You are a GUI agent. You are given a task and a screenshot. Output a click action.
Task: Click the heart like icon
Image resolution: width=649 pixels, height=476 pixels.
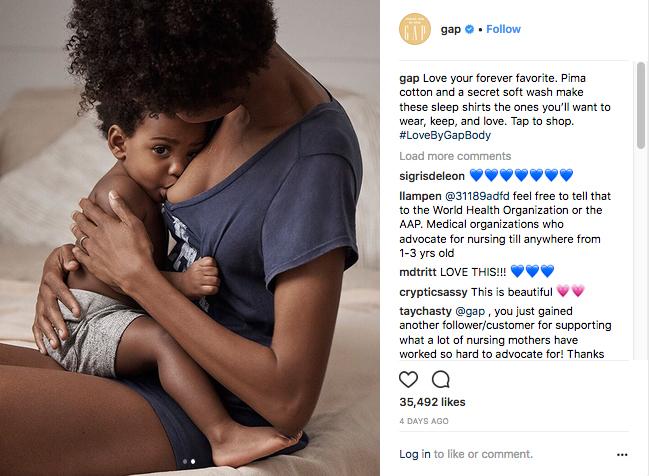point(408,379)
